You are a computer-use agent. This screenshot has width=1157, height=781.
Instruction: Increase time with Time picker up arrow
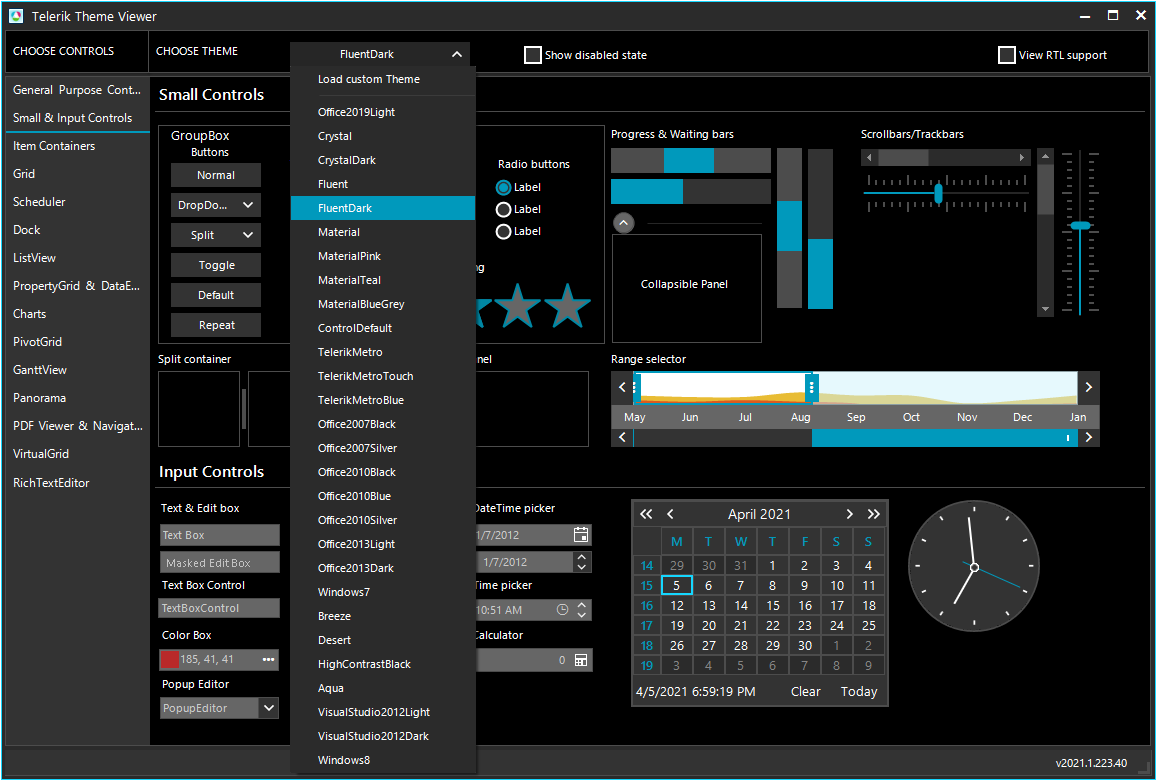(581, 605)
